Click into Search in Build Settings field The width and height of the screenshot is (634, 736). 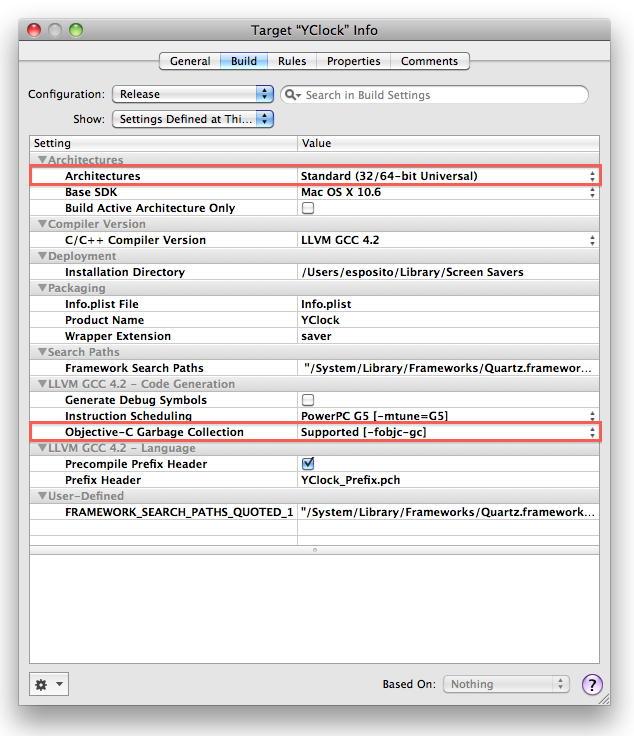point(434,95)
